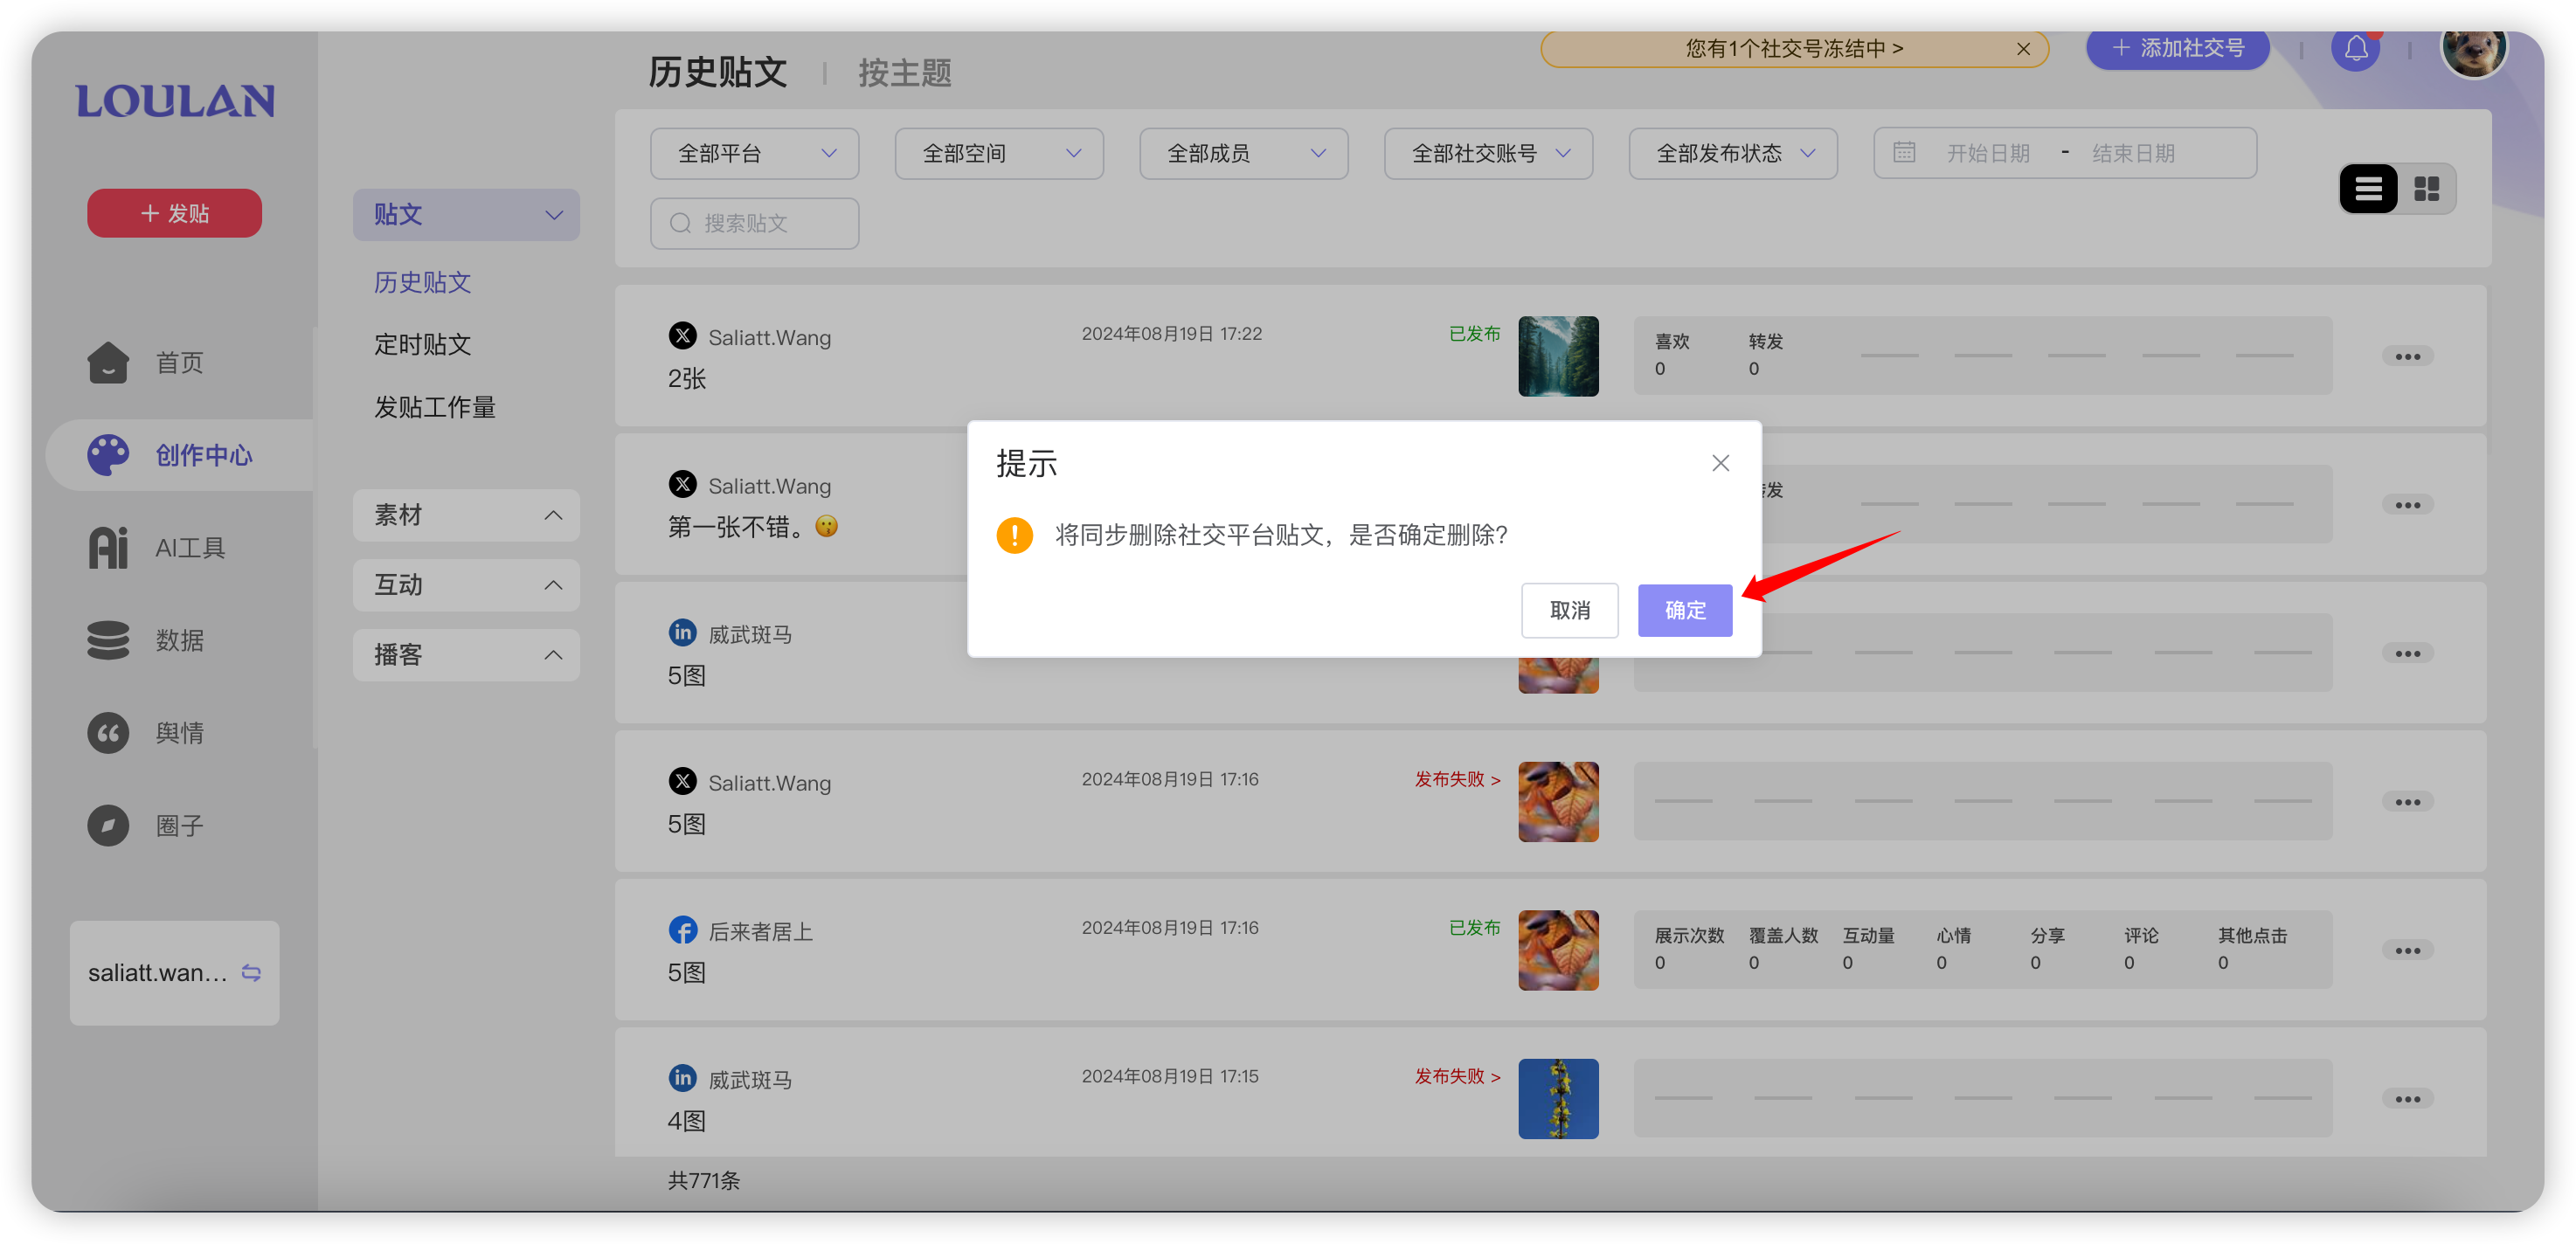The image size is (2576, 1244).
Task: Click the 开始日期 date field
Action: pos(1987,153)
